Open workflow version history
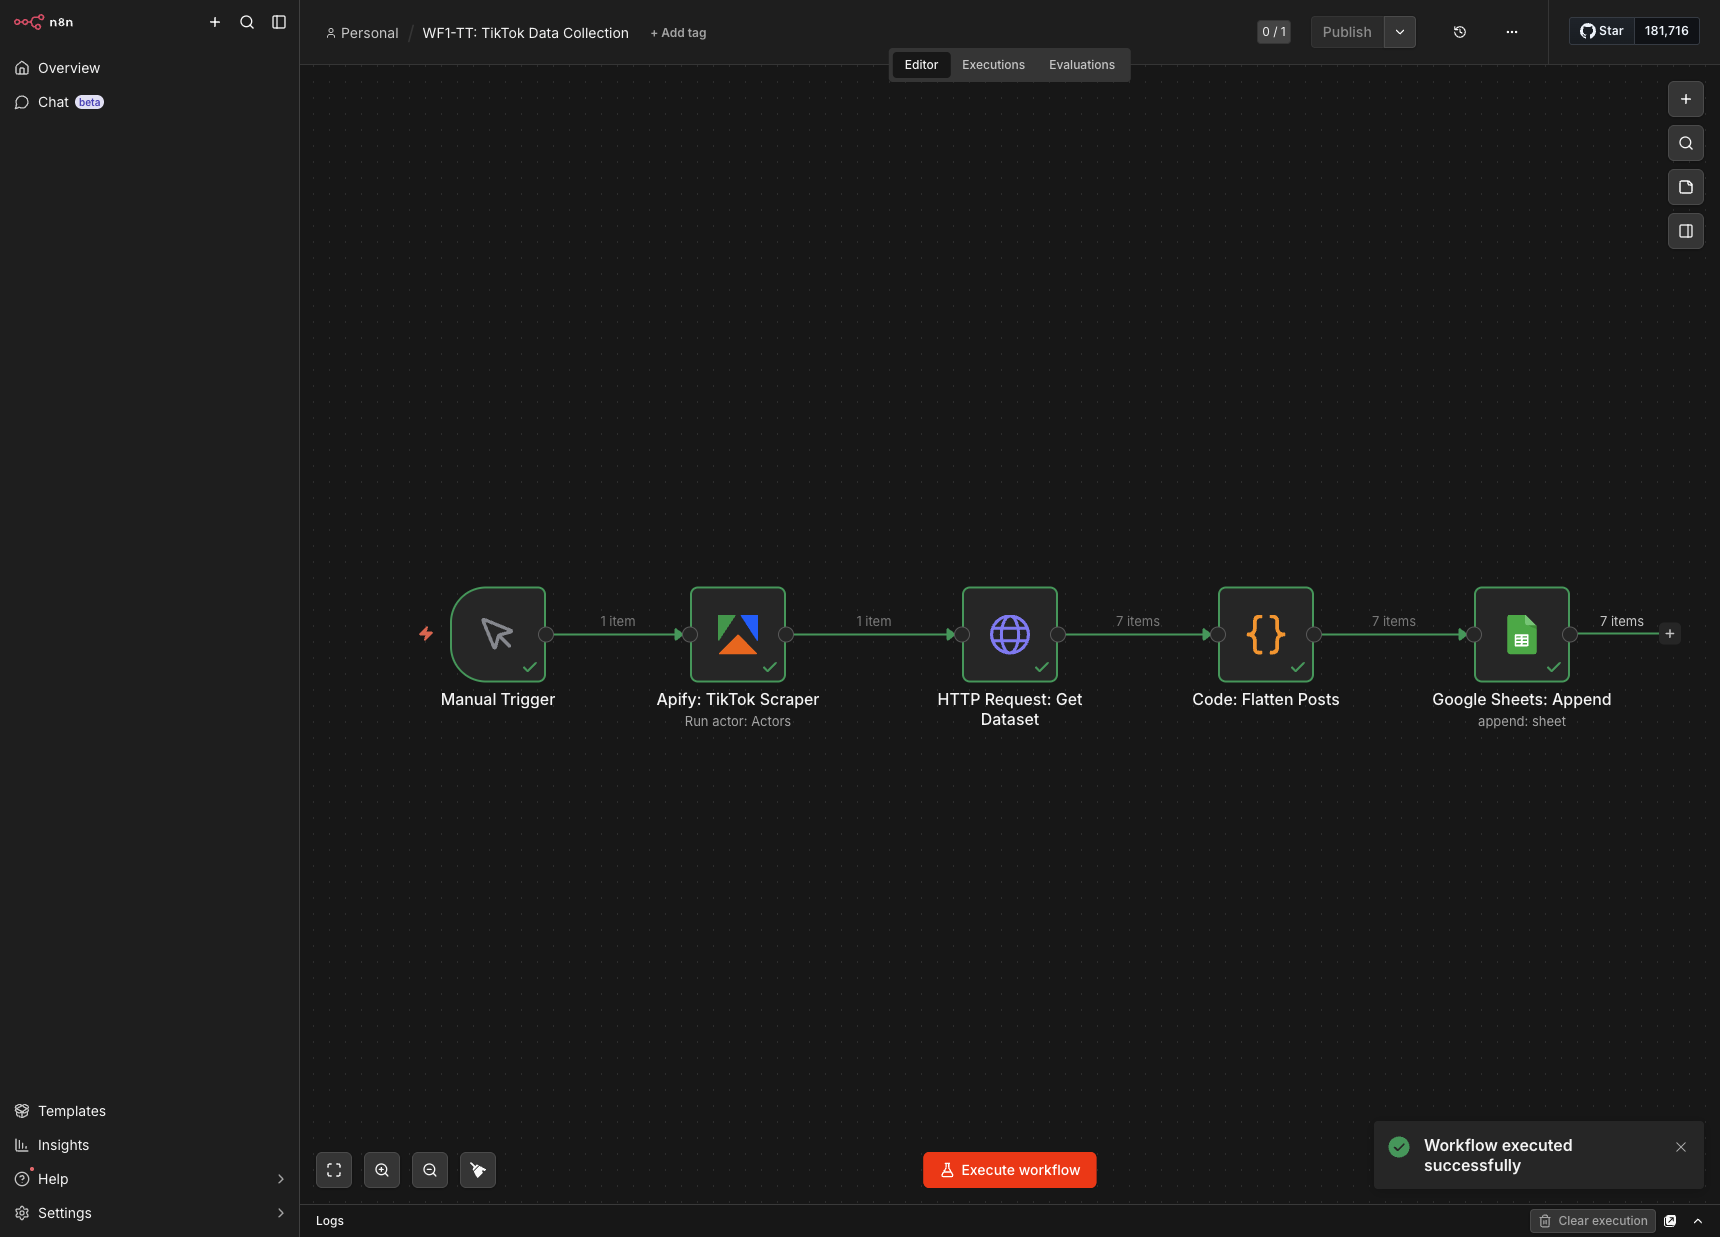The image size is (1720, 1237). pyautogui.click(x=1460, y=32)
